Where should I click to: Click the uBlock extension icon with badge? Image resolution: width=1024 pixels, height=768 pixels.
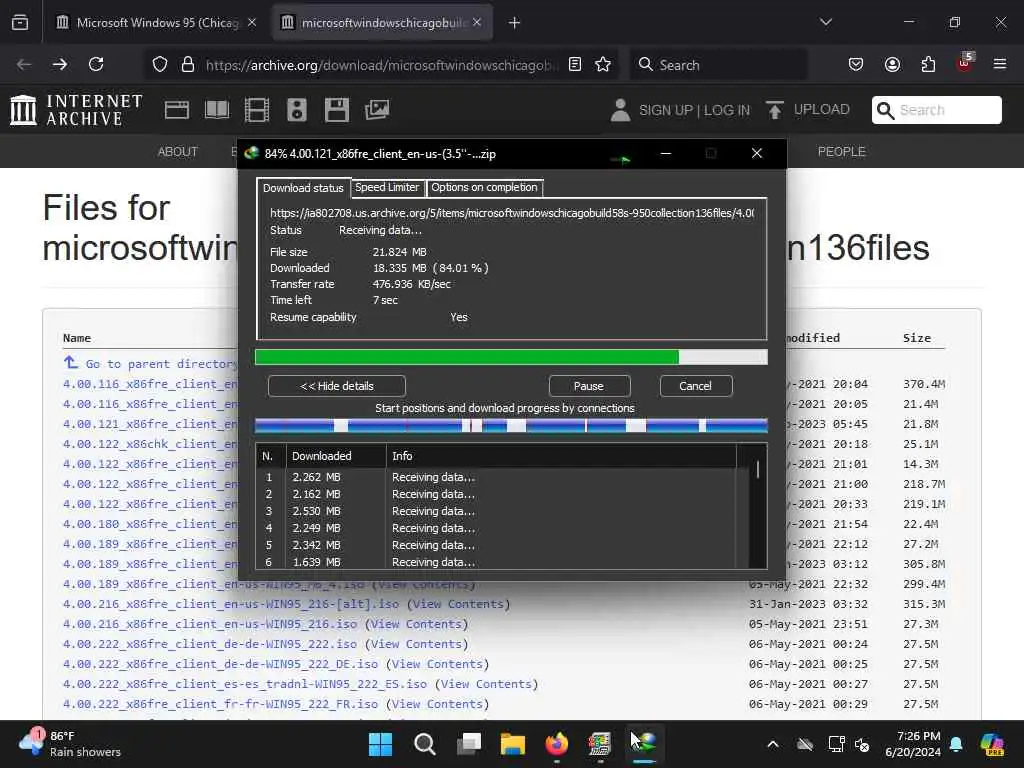click(965, 63)
